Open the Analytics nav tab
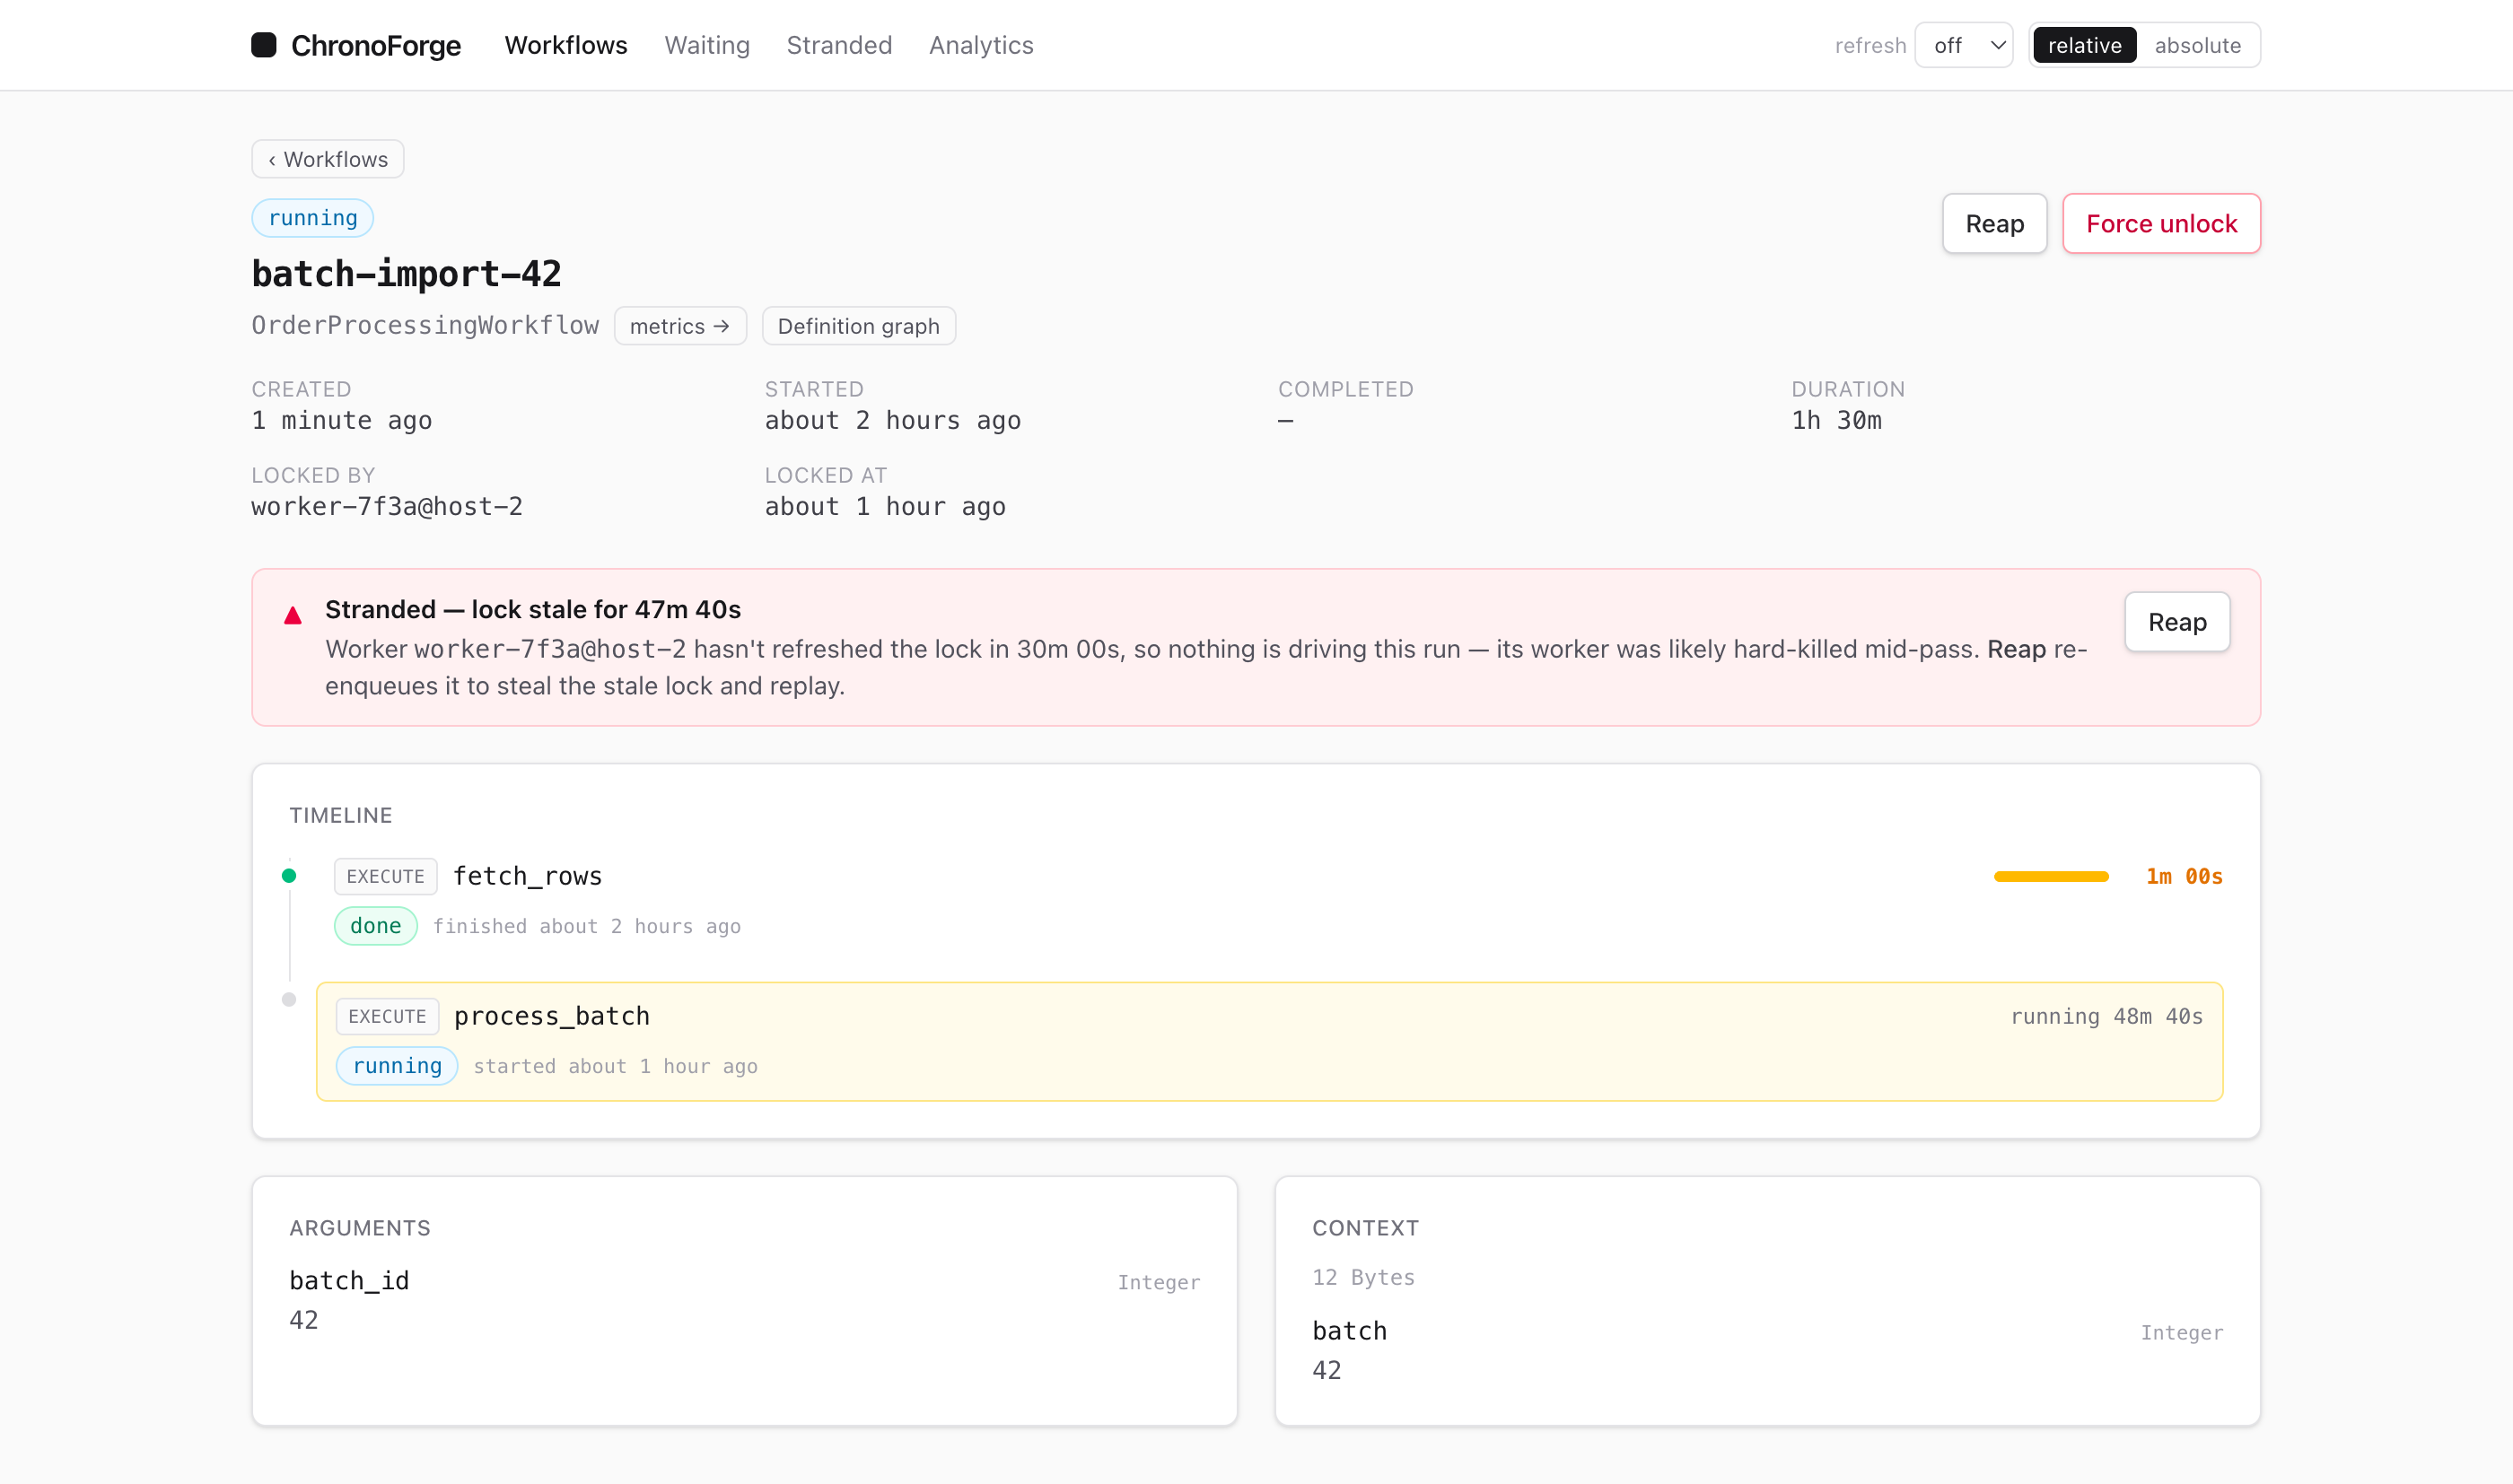 pos(981,45)
